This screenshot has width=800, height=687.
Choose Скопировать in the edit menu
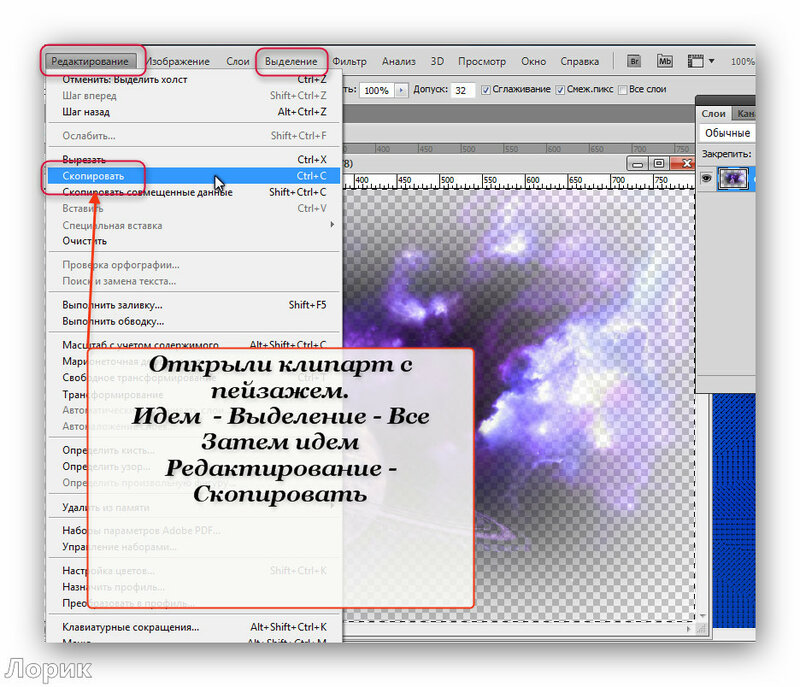point(194,176)
